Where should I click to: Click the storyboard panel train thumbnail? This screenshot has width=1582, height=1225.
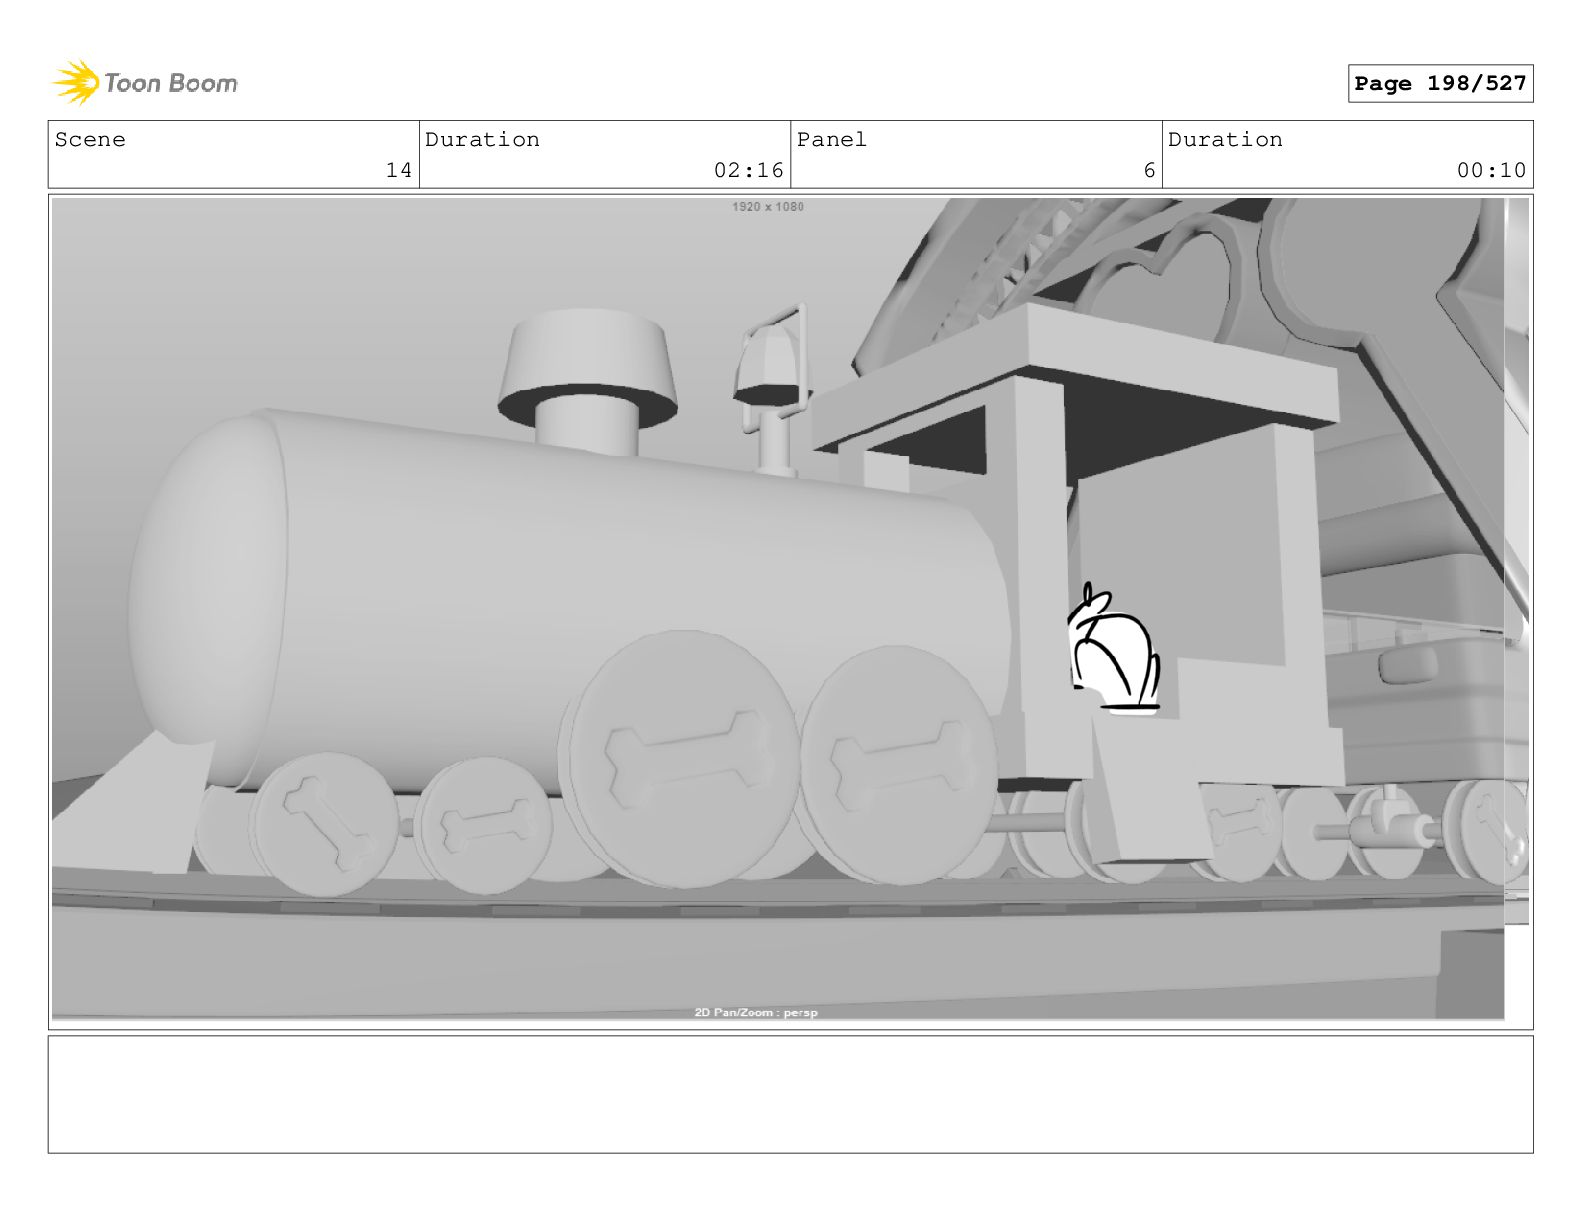(790, 609)
